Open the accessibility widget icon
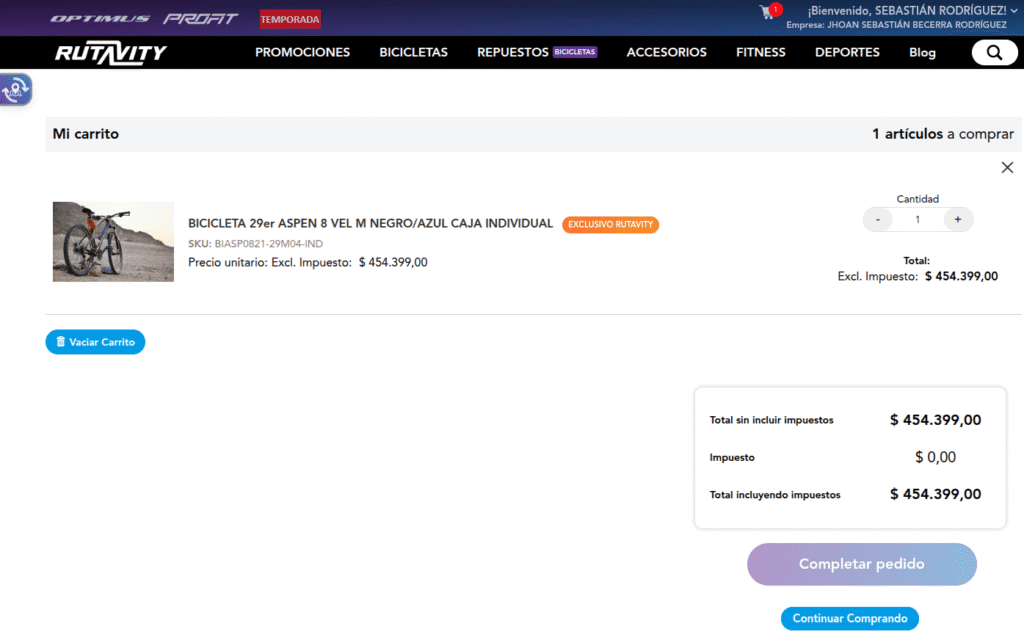The image size is (1024, 637). (16, 90)
